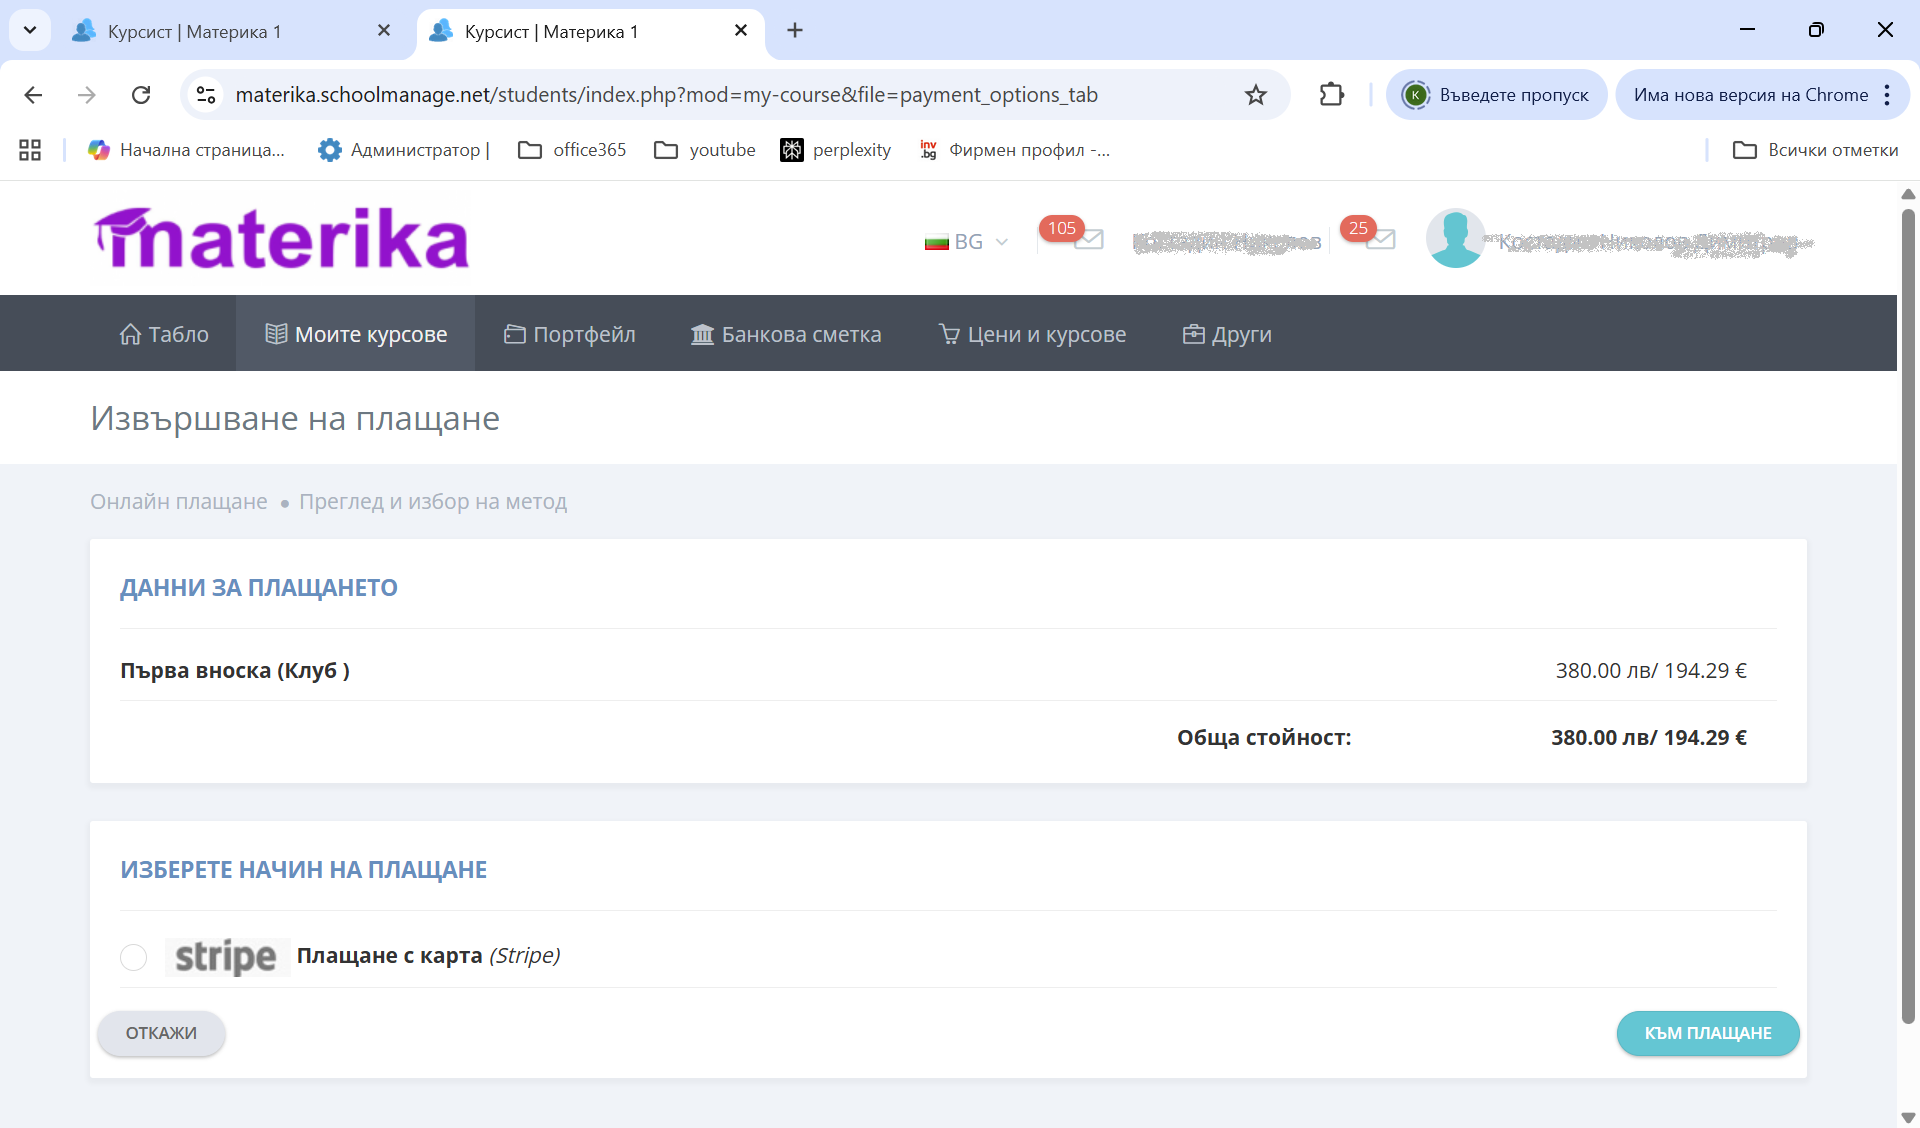Bookmark this page with the star icon
This screenshot has height=1128, width=1920.
[x=1256, y=95]
